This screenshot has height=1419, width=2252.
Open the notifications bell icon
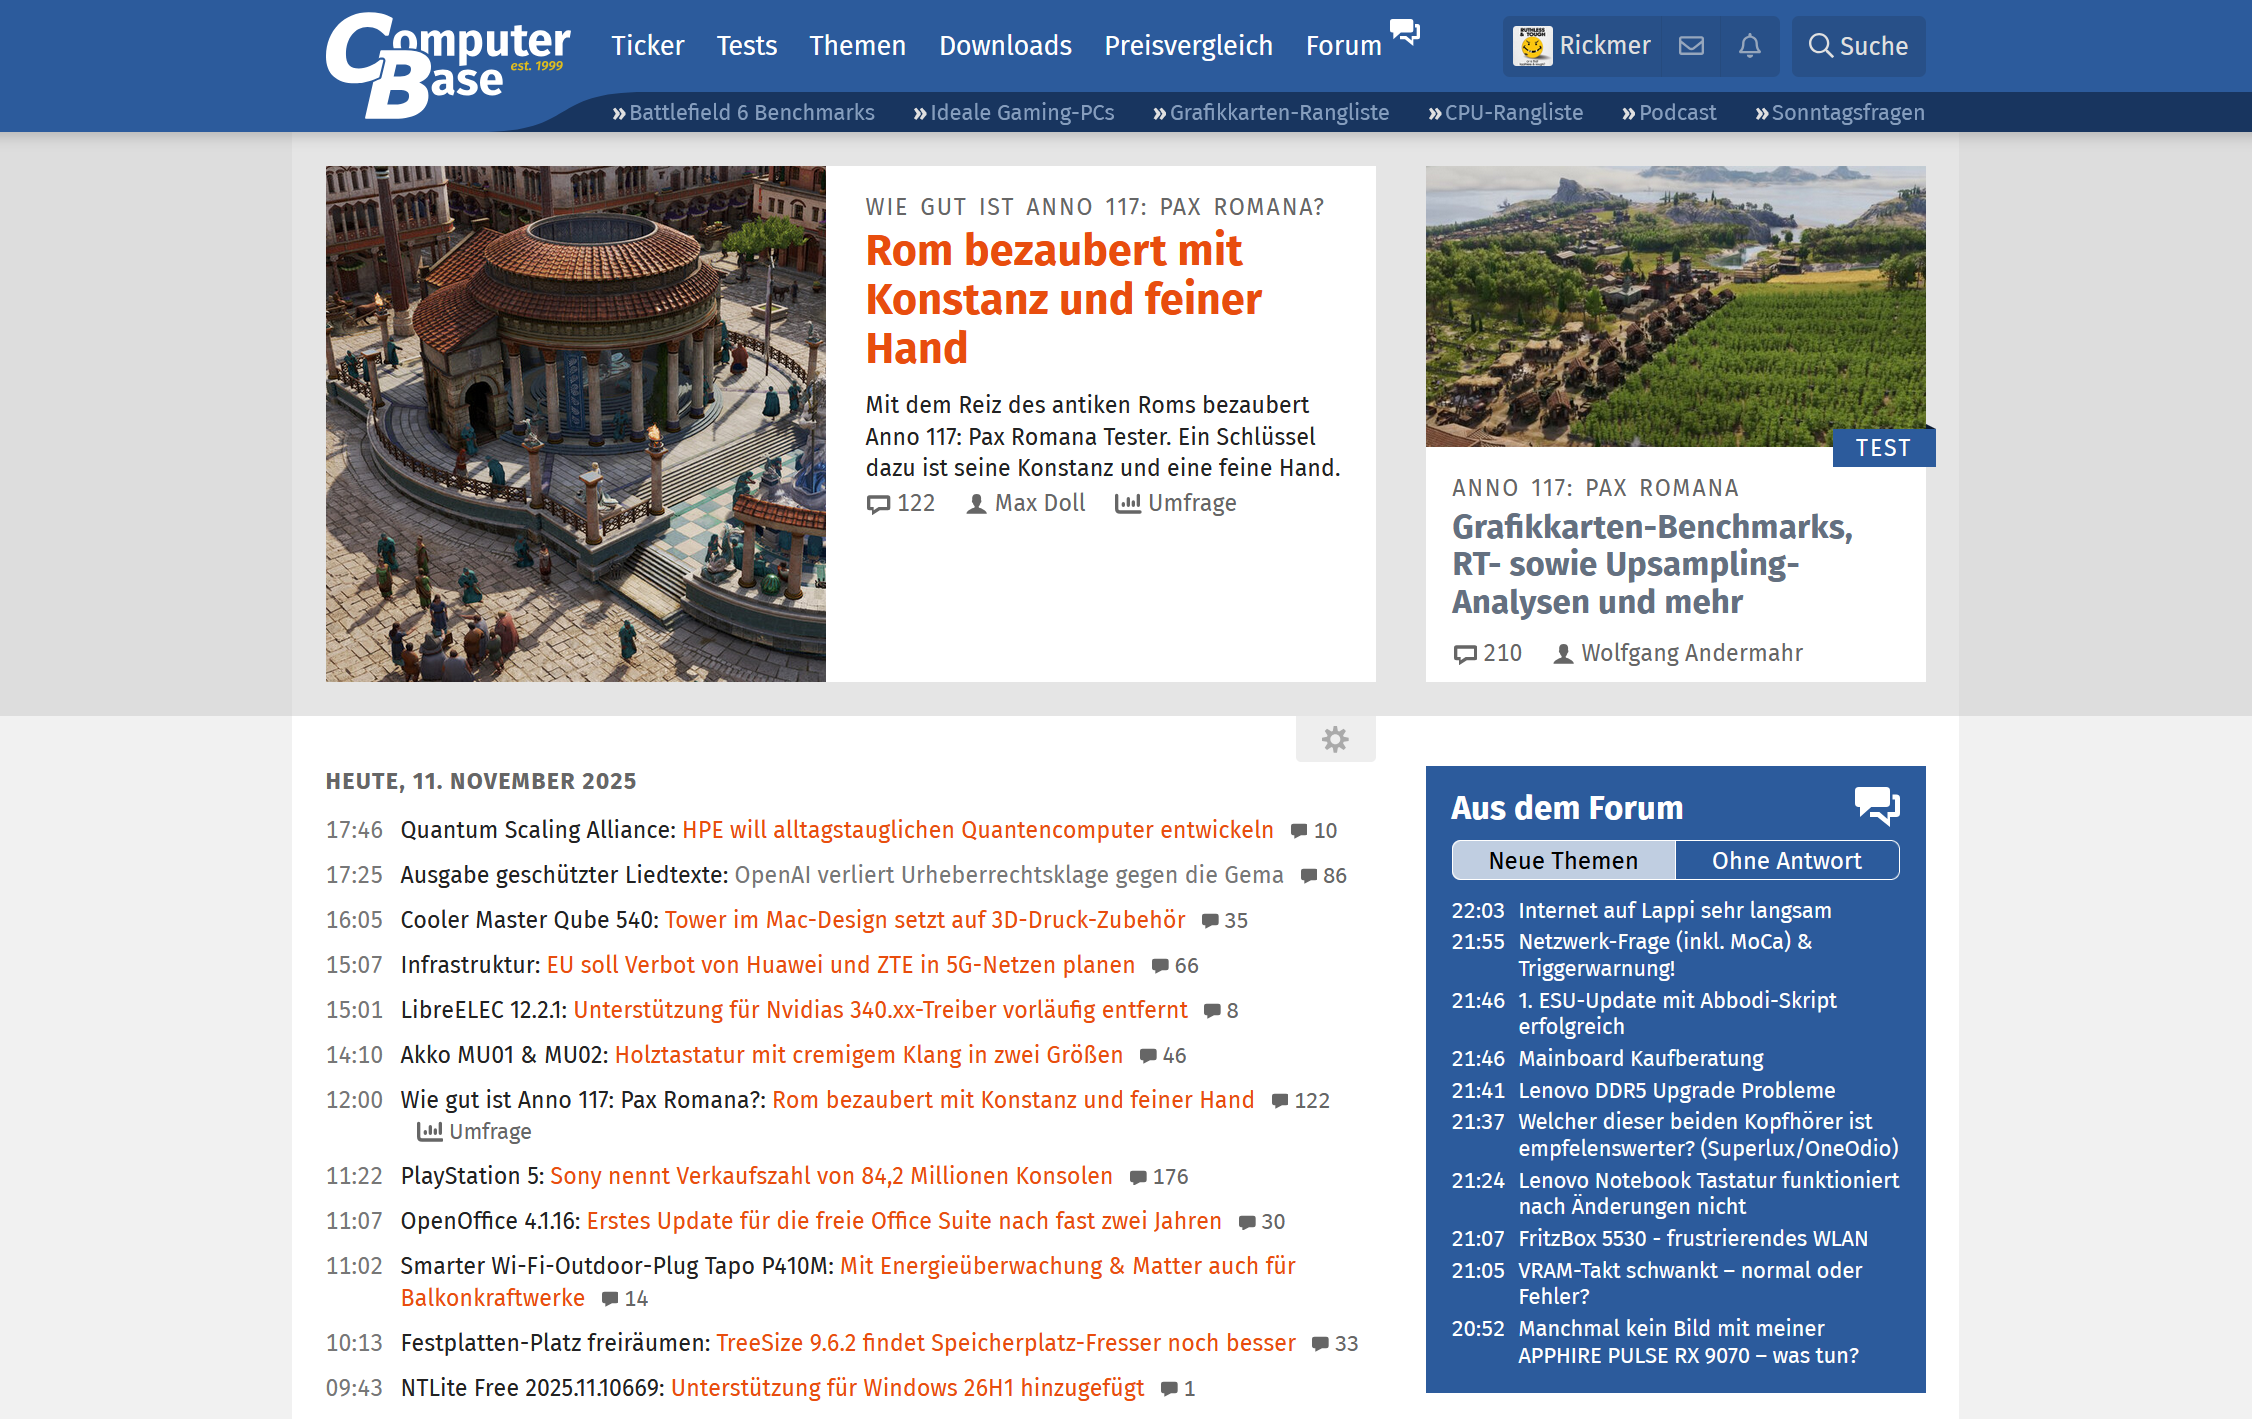1749,46
